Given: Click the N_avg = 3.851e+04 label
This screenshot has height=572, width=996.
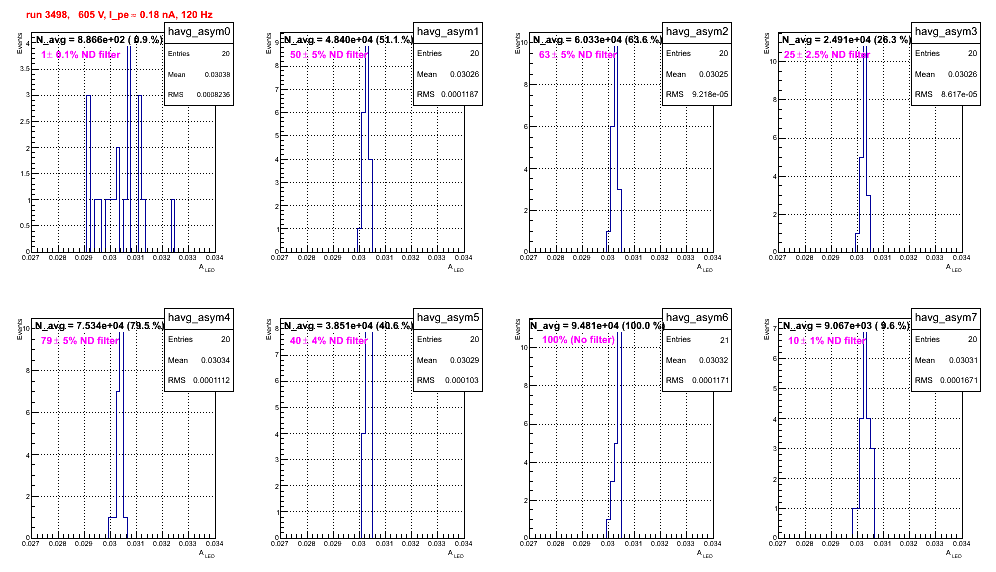Looking at the screenshot, I should [348, 325].
